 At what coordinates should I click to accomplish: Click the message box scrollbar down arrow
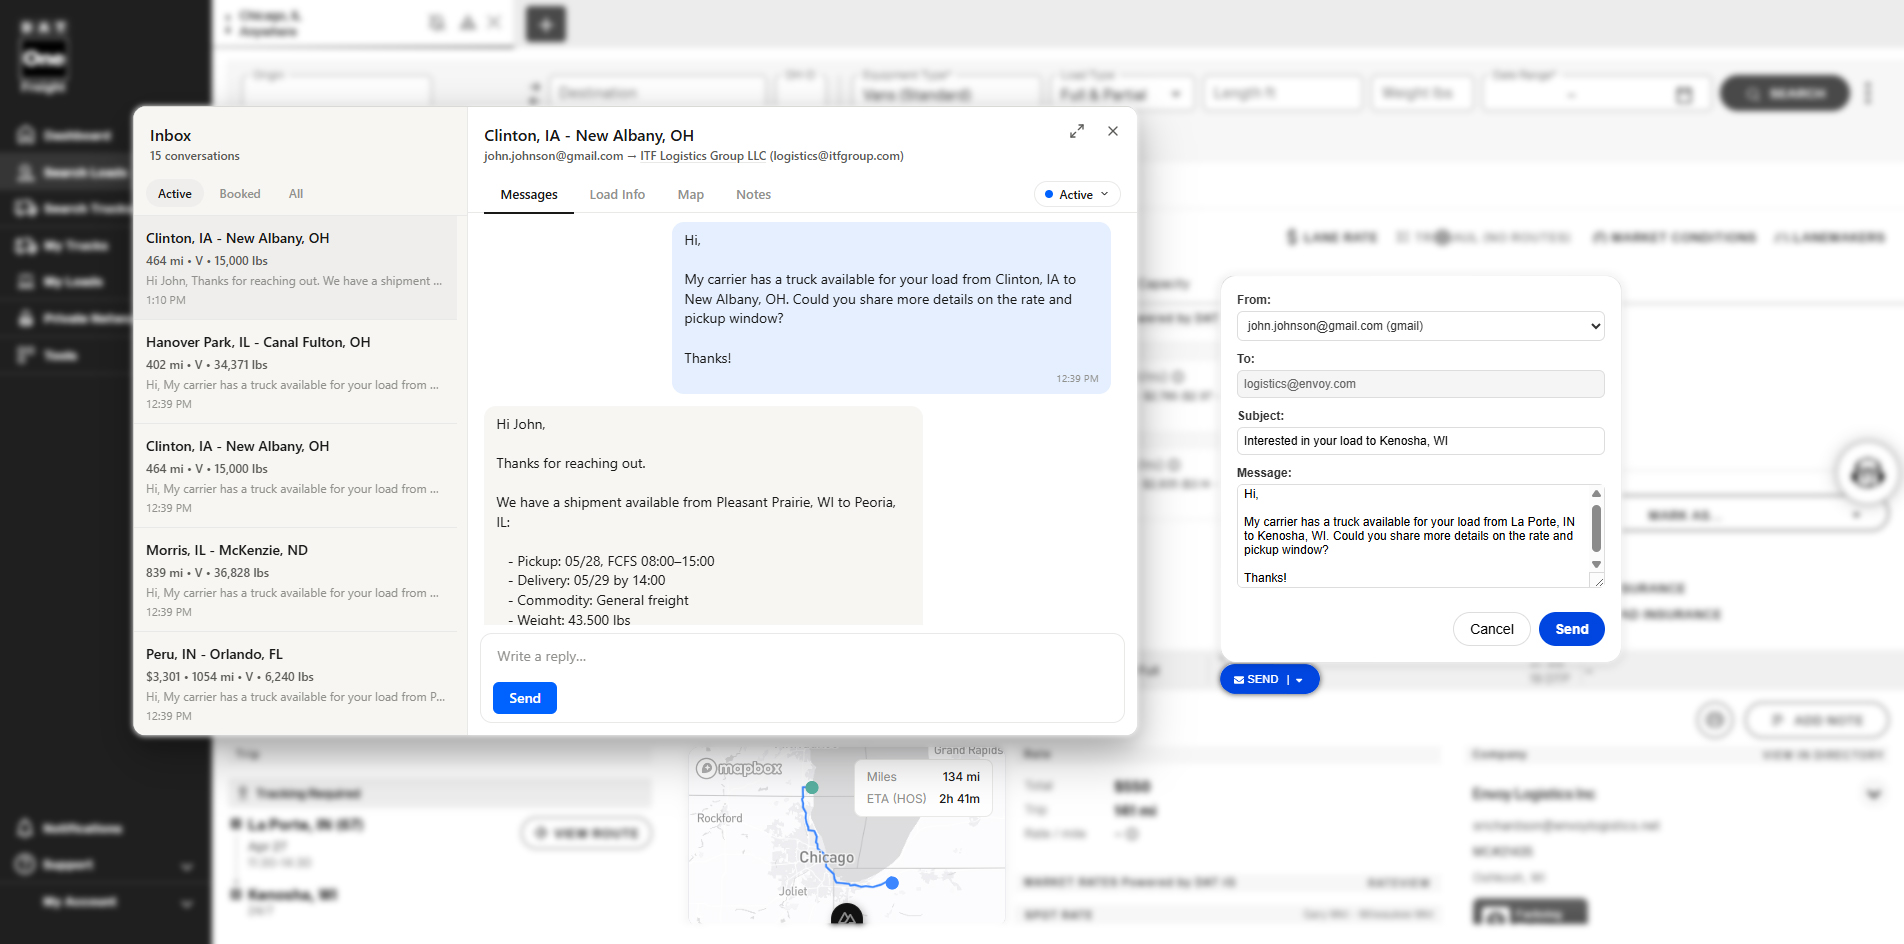click(1596, 565)
